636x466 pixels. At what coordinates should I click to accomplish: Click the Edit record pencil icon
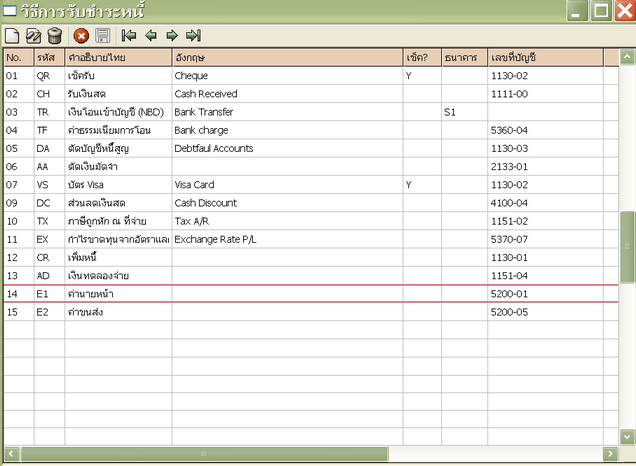(x=33, y=36)
